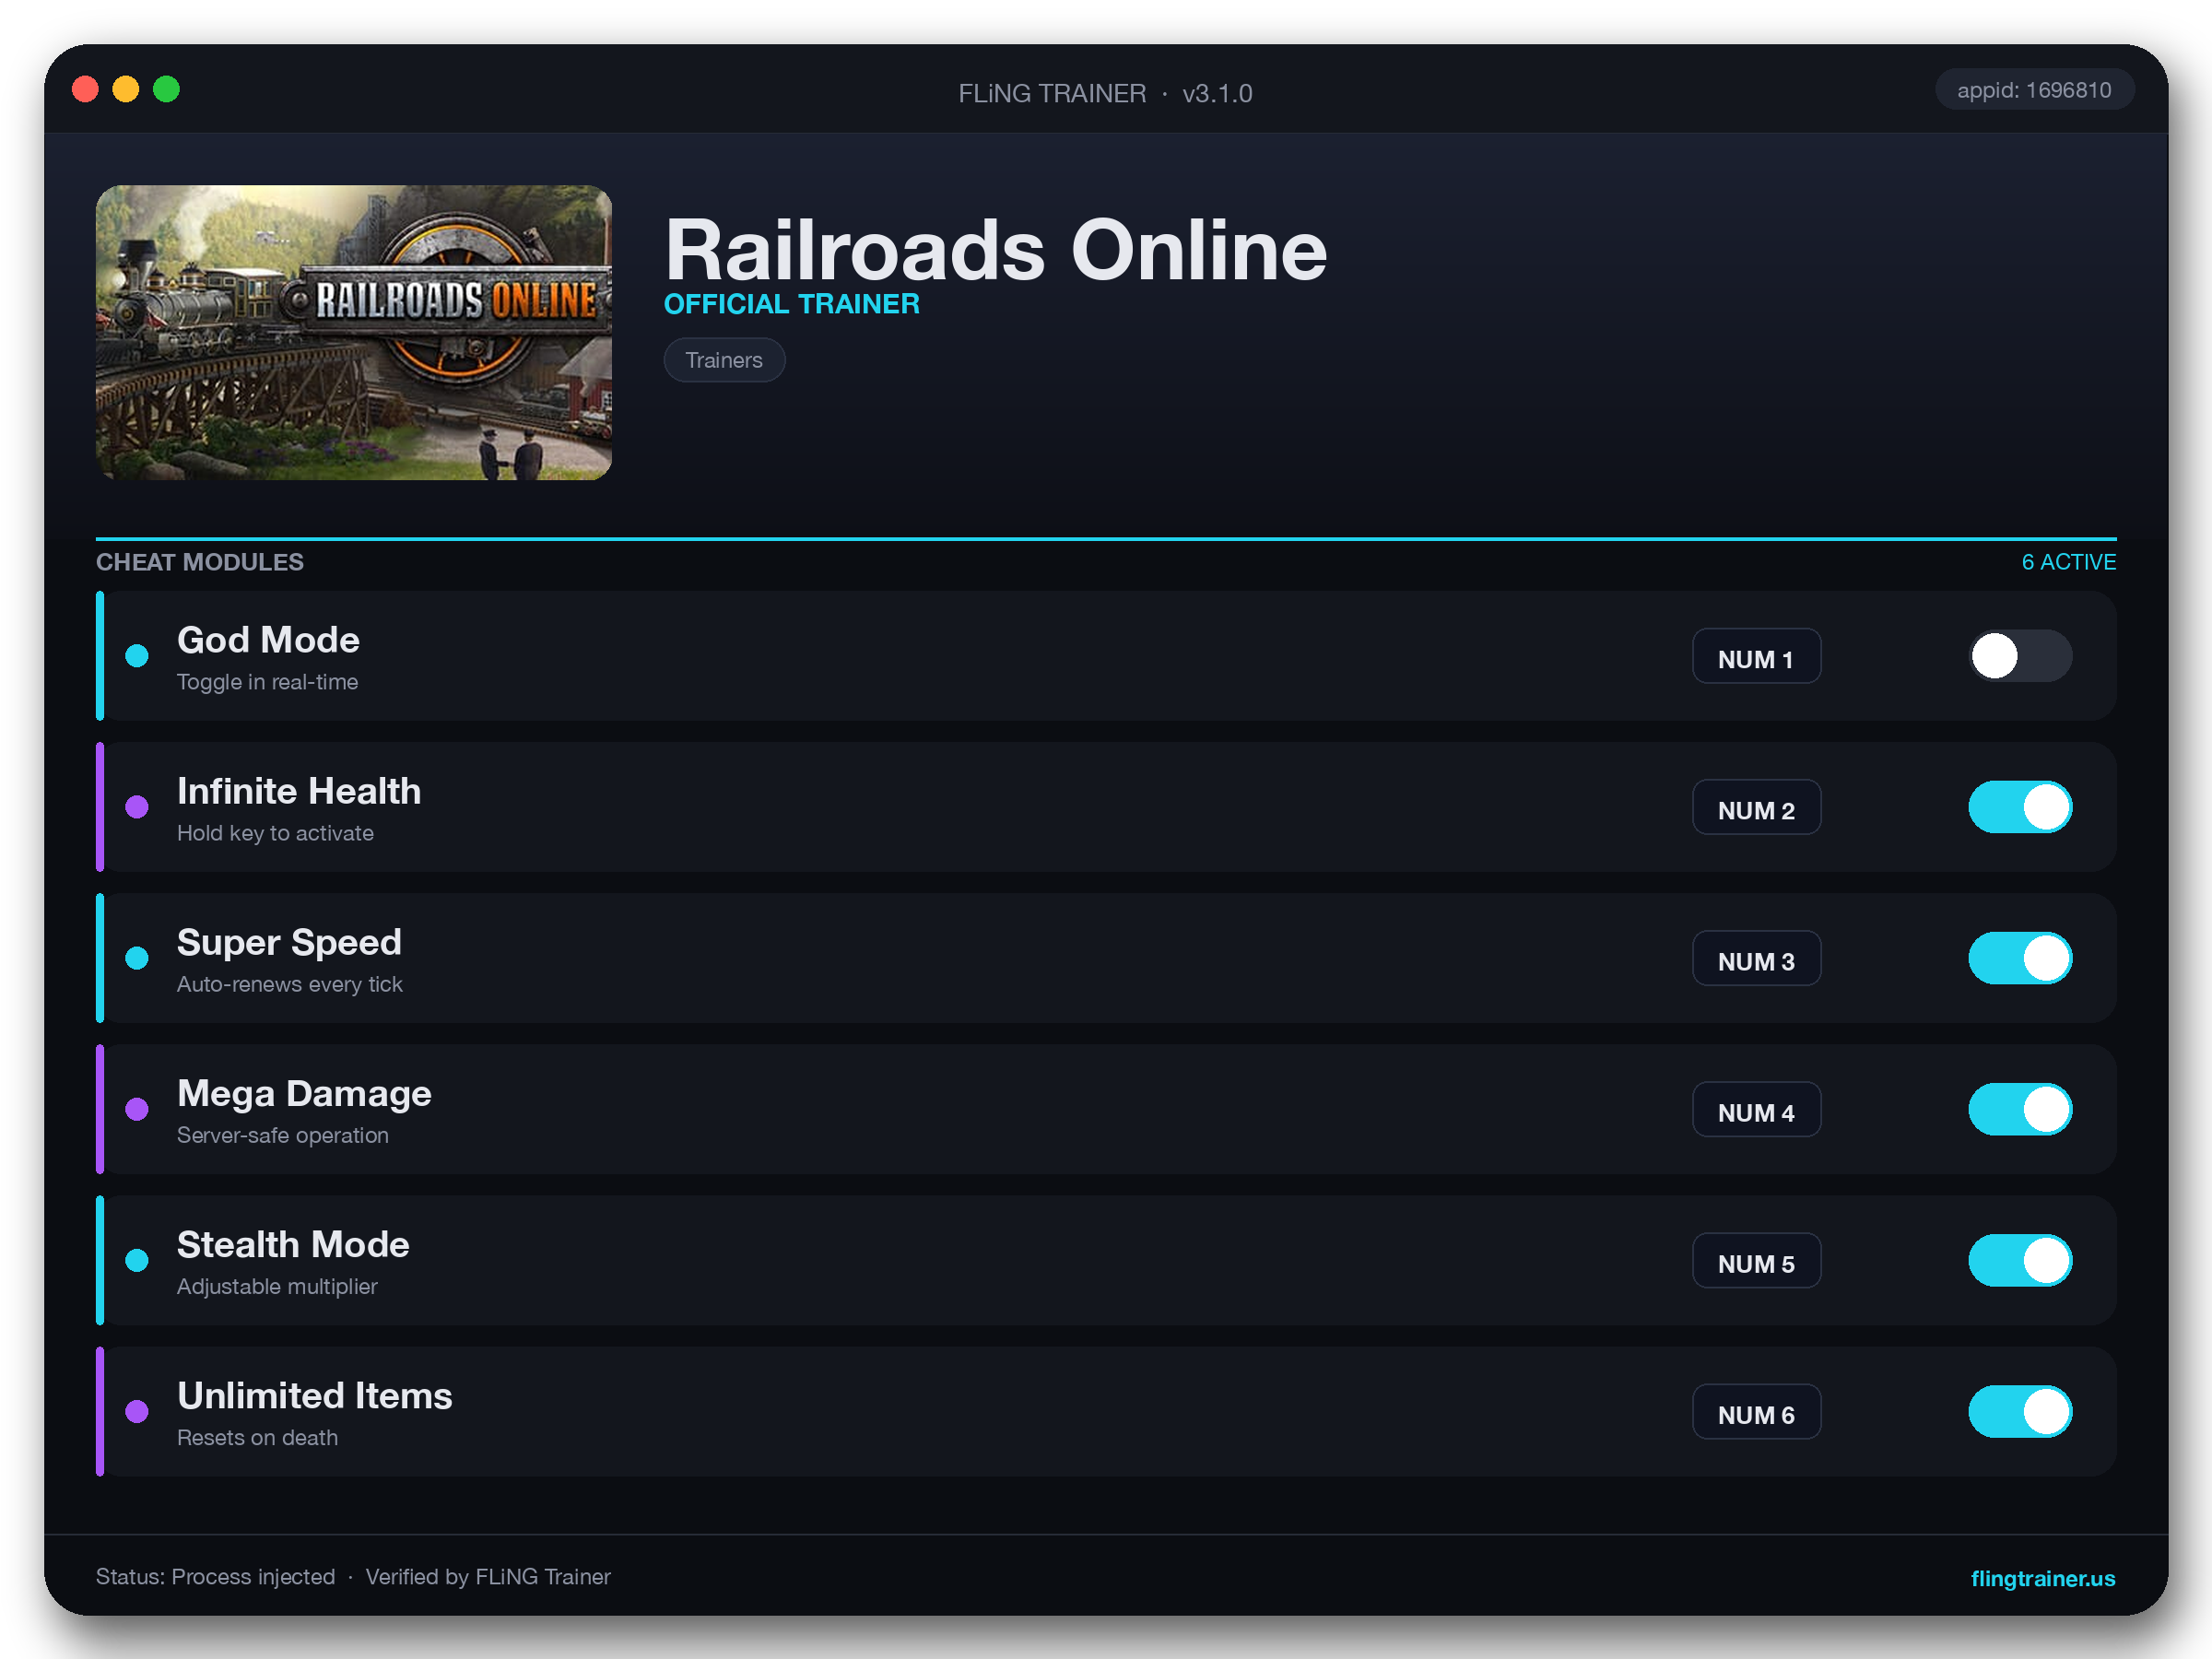2212x1659 pixels.
Task: Click the appid 1696810 badge
Action: 2034,90
